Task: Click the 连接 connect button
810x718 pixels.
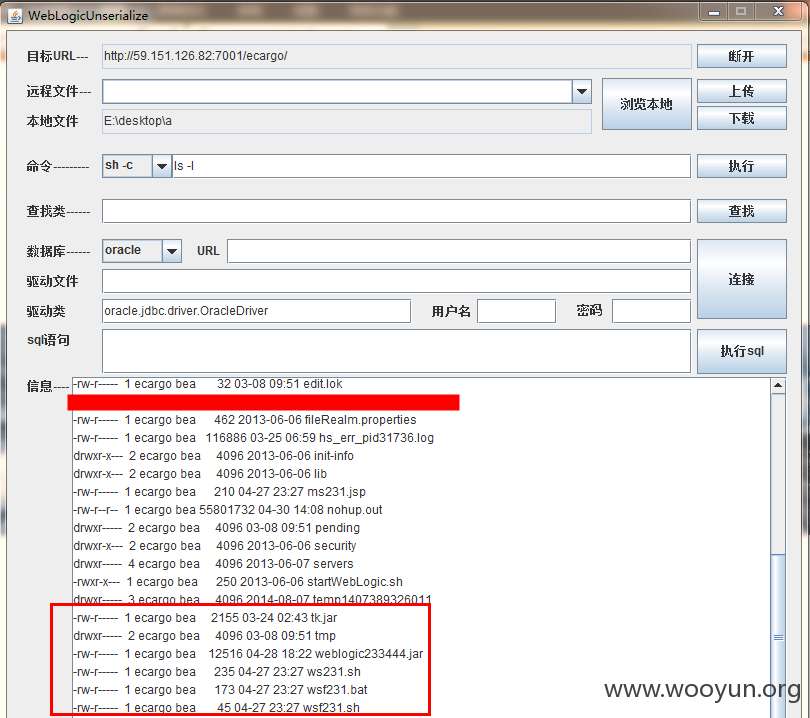Action: (x=741, y=279)
